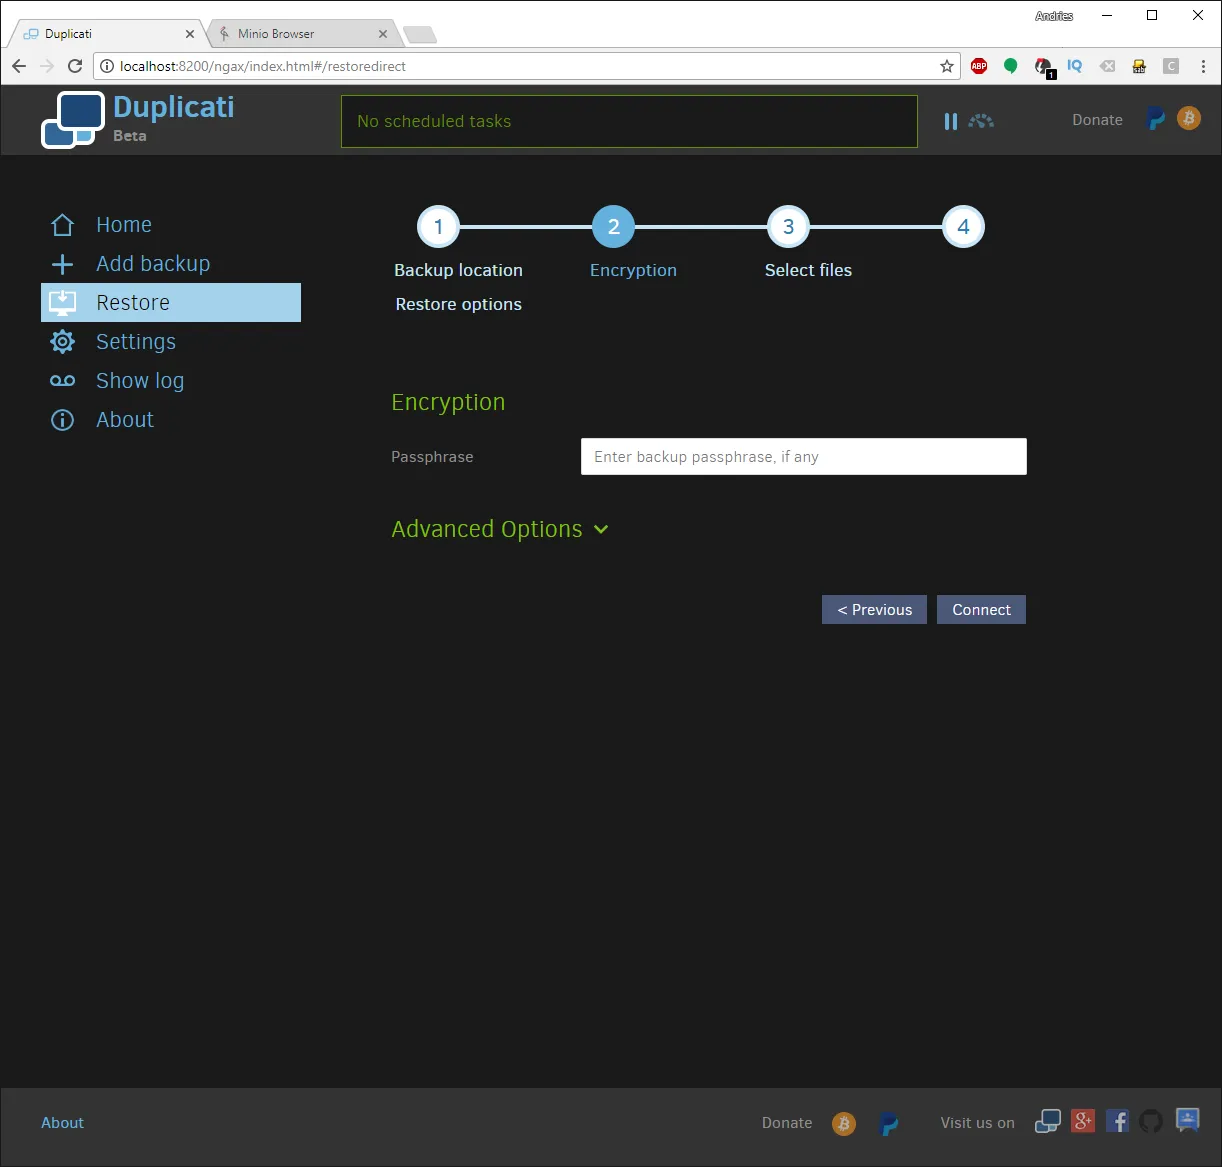The image size is (1222, 1167).
Task: Click the Adblock Plus extension icon
Action: point(979,66)
